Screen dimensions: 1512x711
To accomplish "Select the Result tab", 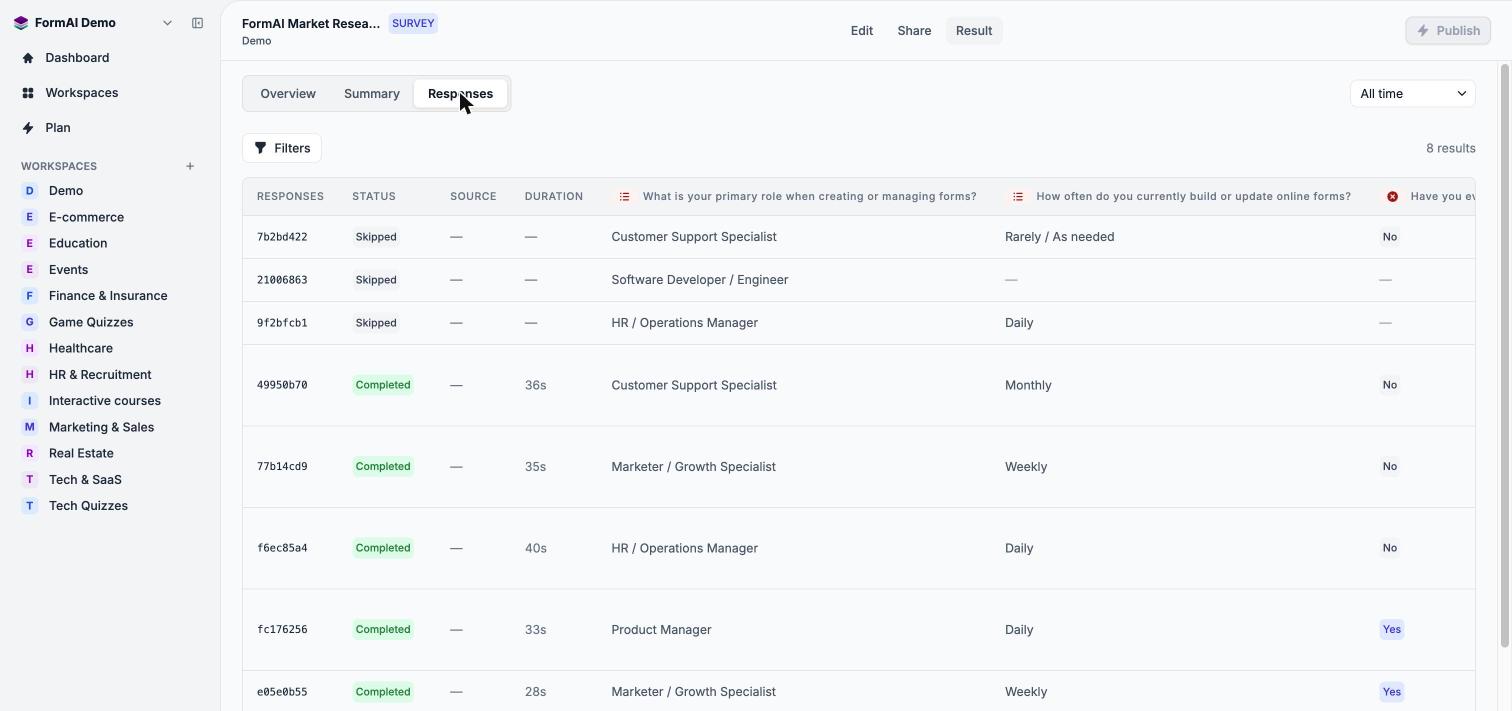I will (974, 31).
